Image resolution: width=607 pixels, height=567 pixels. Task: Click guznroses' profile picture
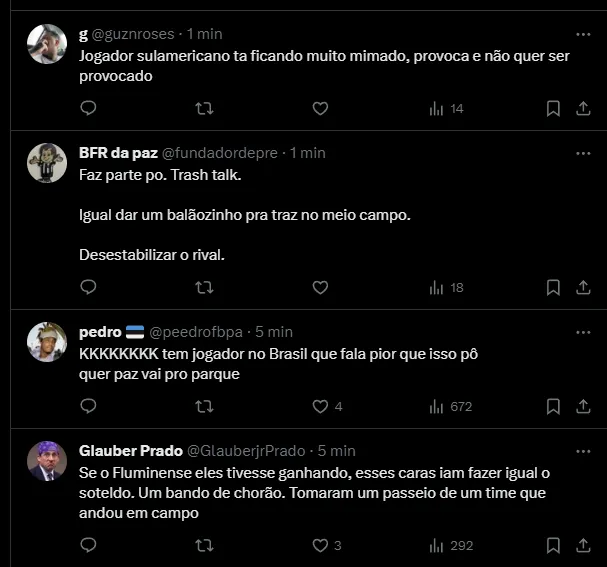[x=47, y=43]
